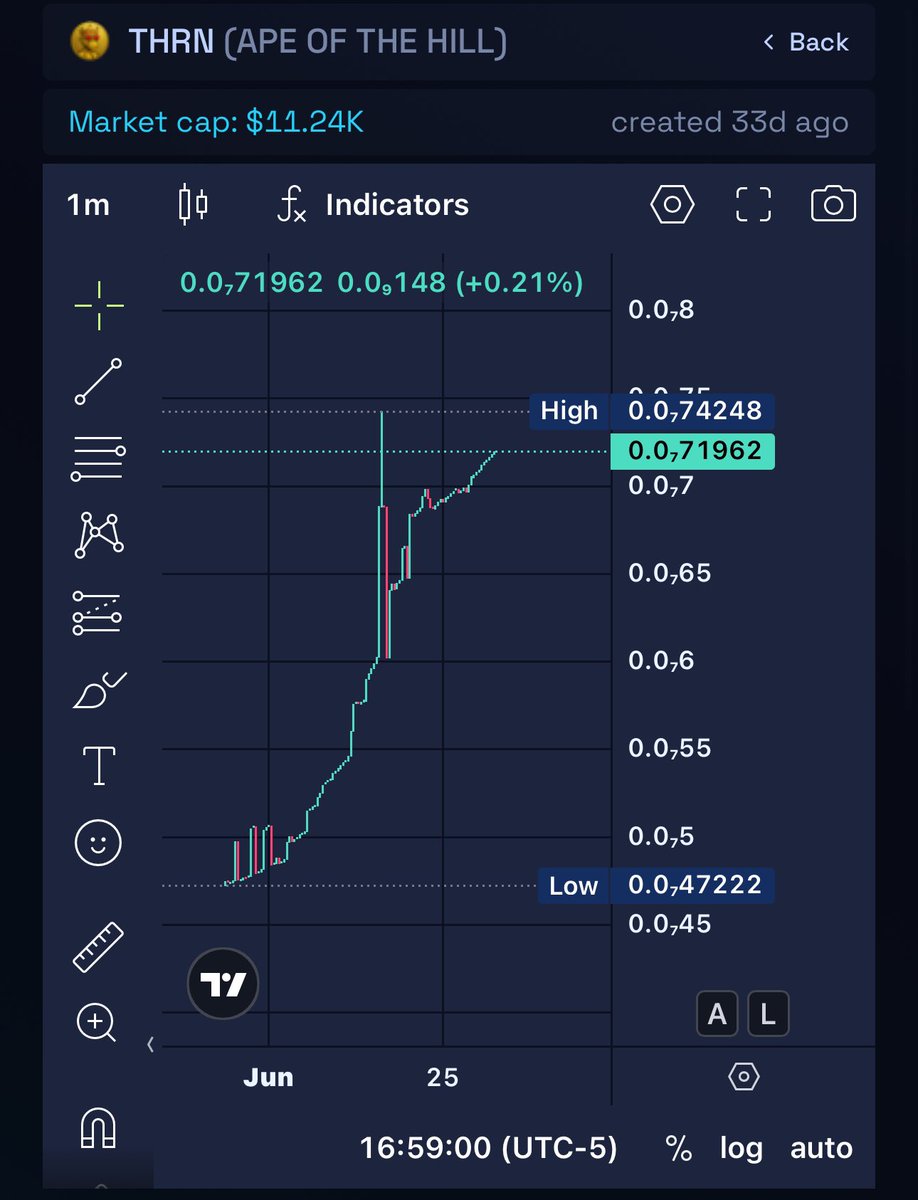Click the TradingView logo badge
This screenshot has width=918, height=1200.
[223, 985]
